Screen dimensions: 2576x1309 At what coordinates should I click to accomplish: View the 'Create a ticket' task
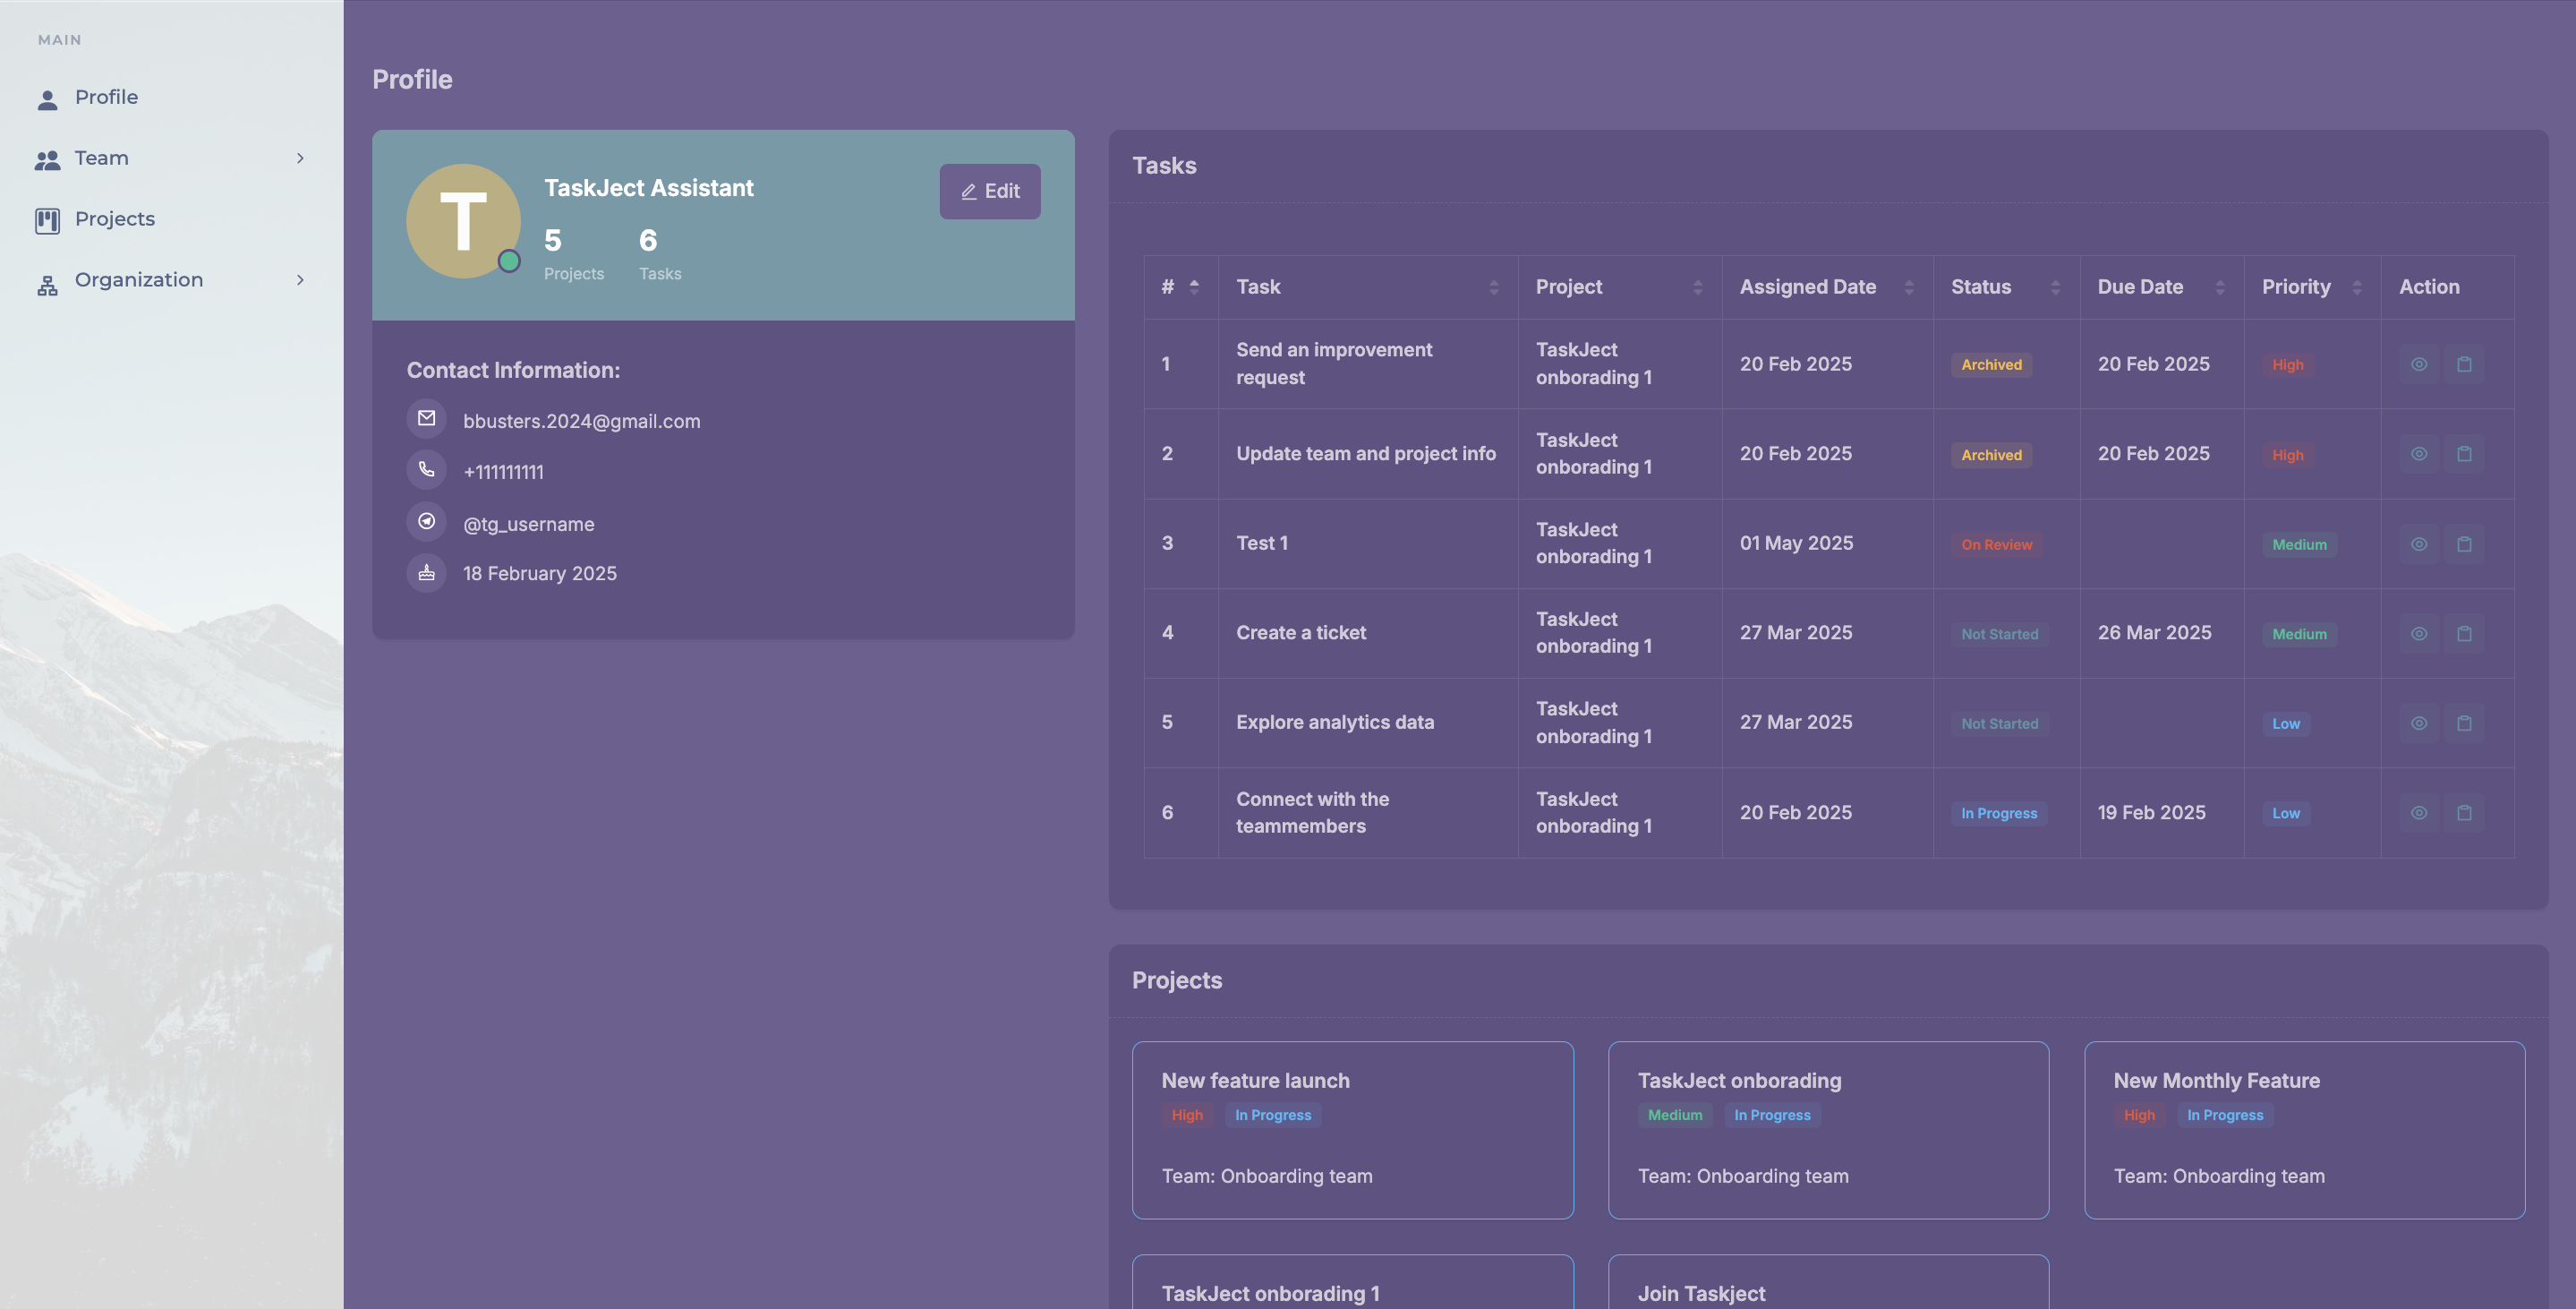pos(2419,633)
